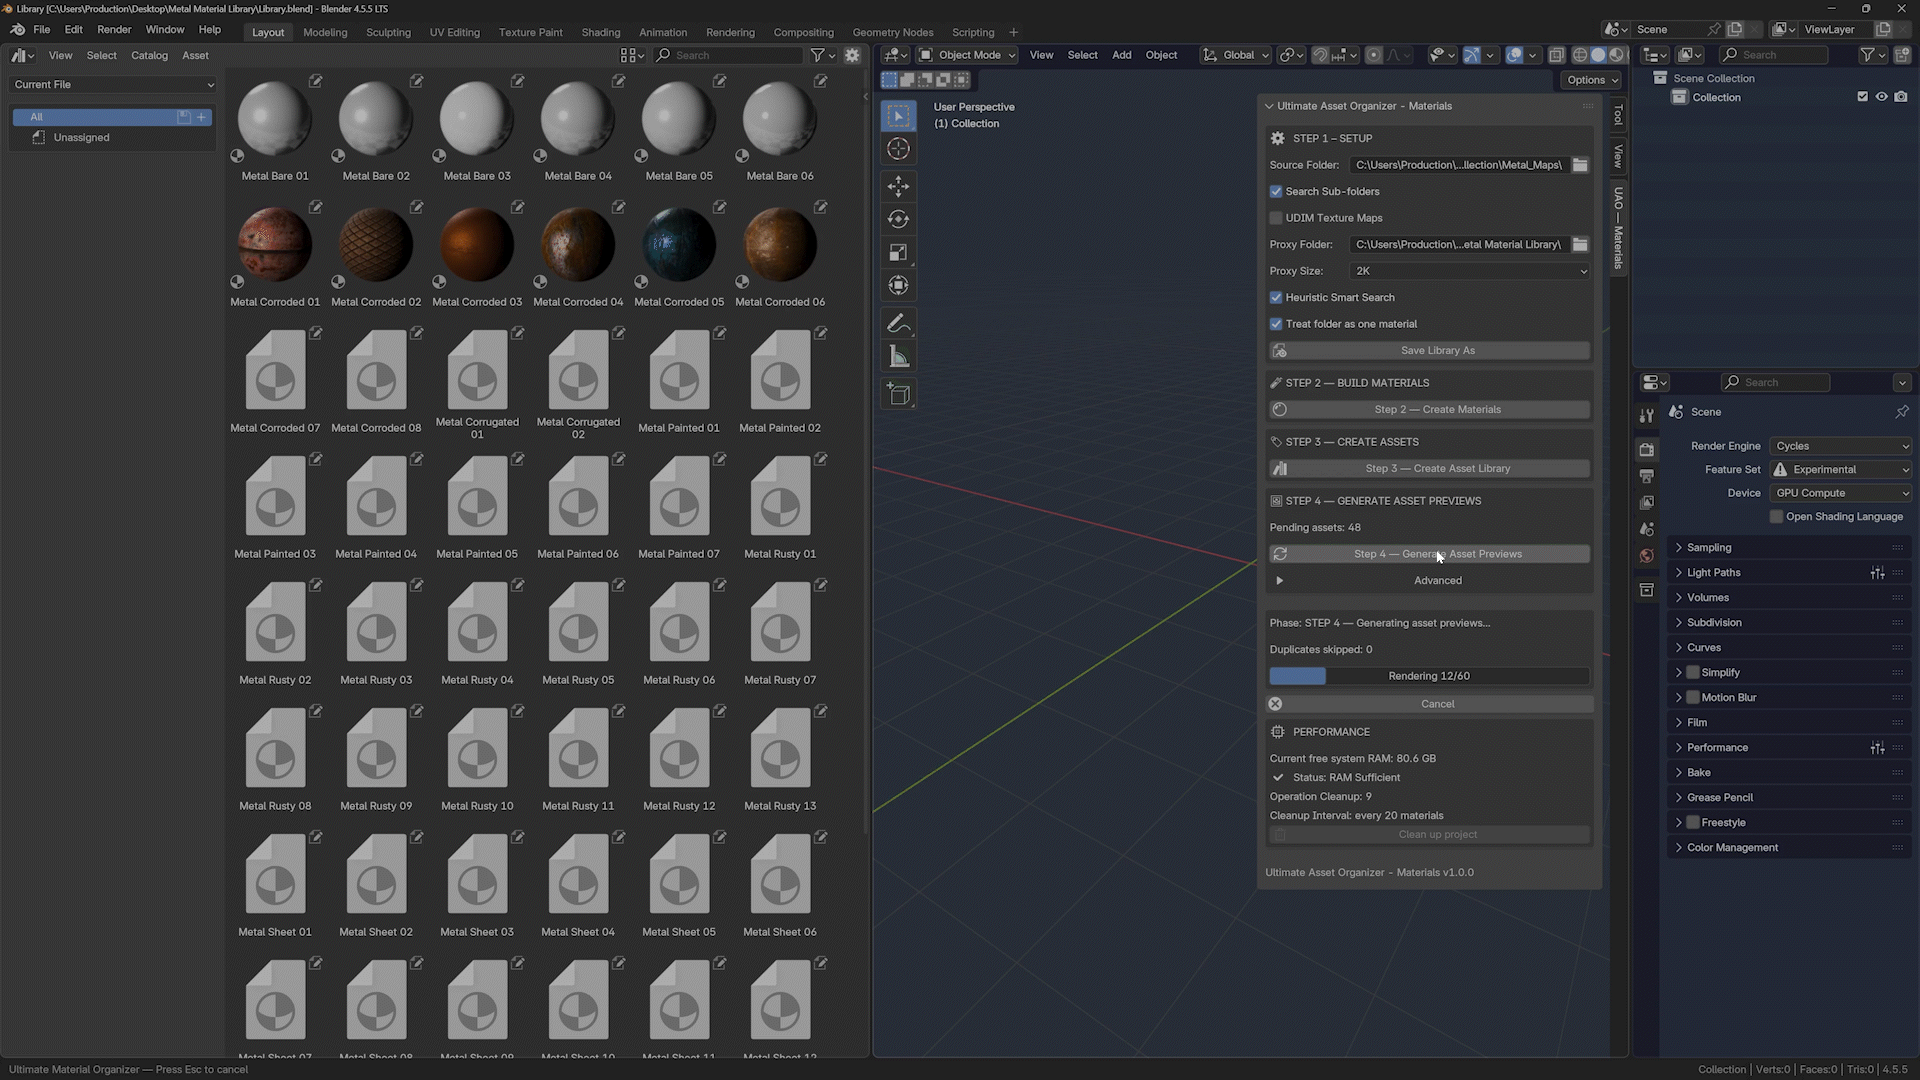Select the Annotate tool
Viewport: 1920px width, 1080px height.
tap(898, 323)
